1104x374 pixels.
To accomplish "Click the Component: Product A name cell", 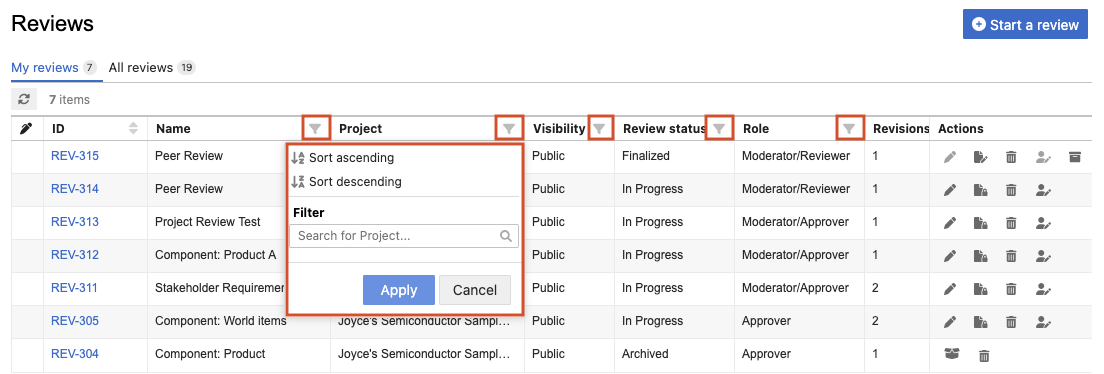I will (215, 255).
